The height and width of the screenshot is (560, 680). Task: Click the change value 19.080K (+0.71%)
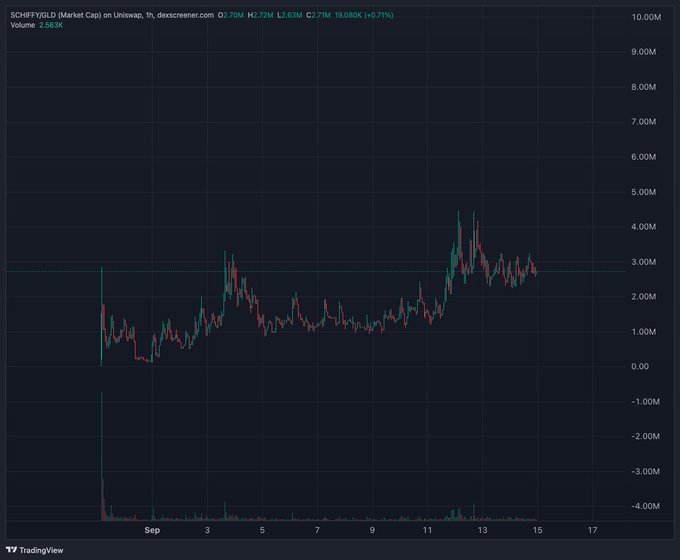(x=364, y=15)
